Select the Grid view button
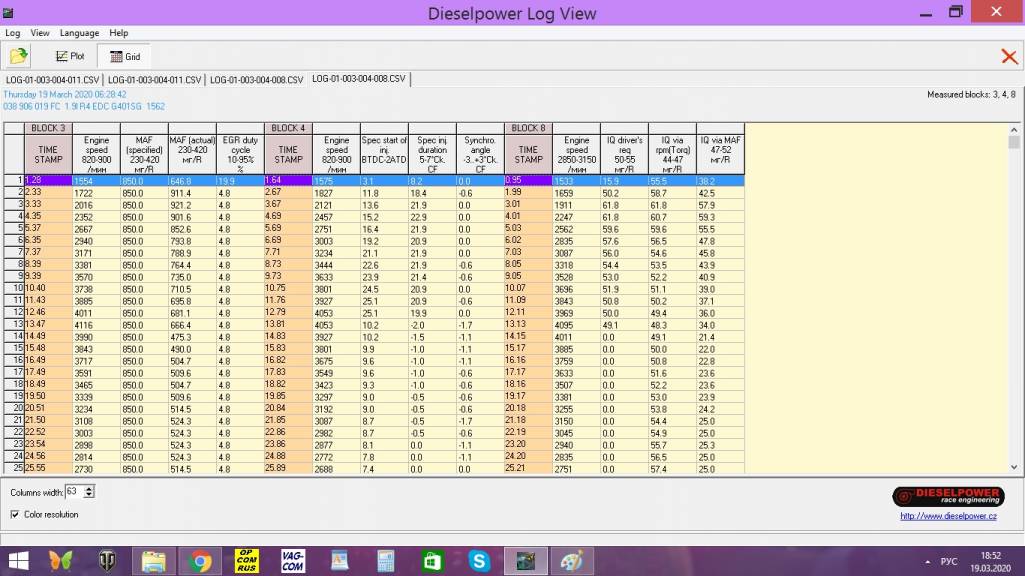Viewport: 1025px width, 576px height. [125, 57]
